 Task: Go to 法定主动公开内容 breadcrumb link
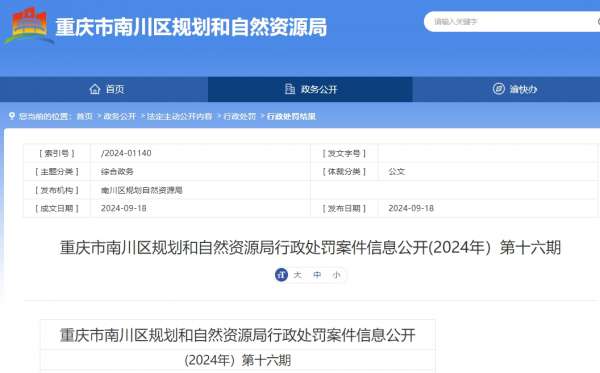179,116
